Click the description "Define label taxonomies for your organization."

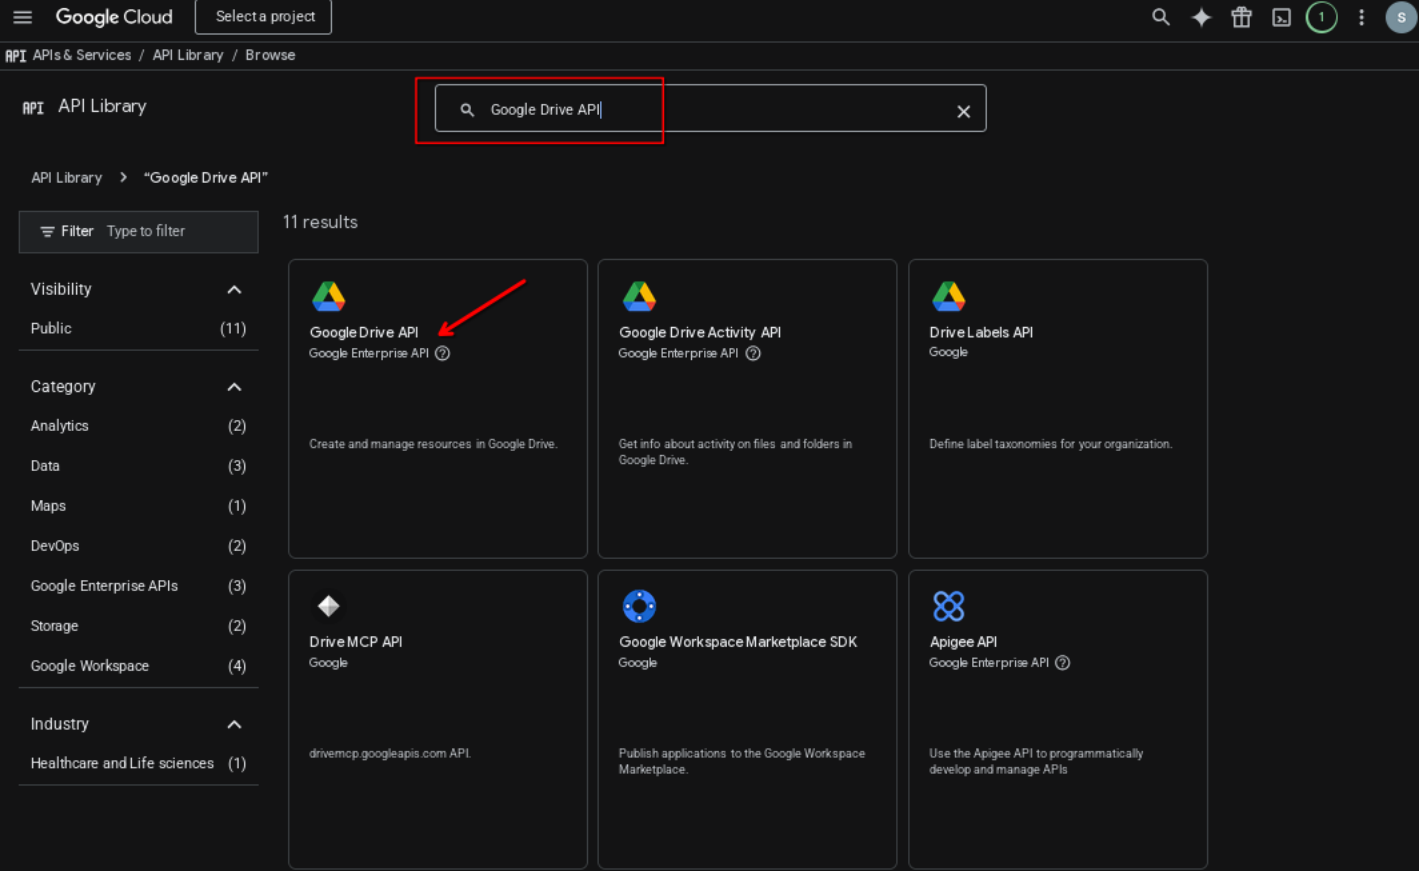(1051, 444)
